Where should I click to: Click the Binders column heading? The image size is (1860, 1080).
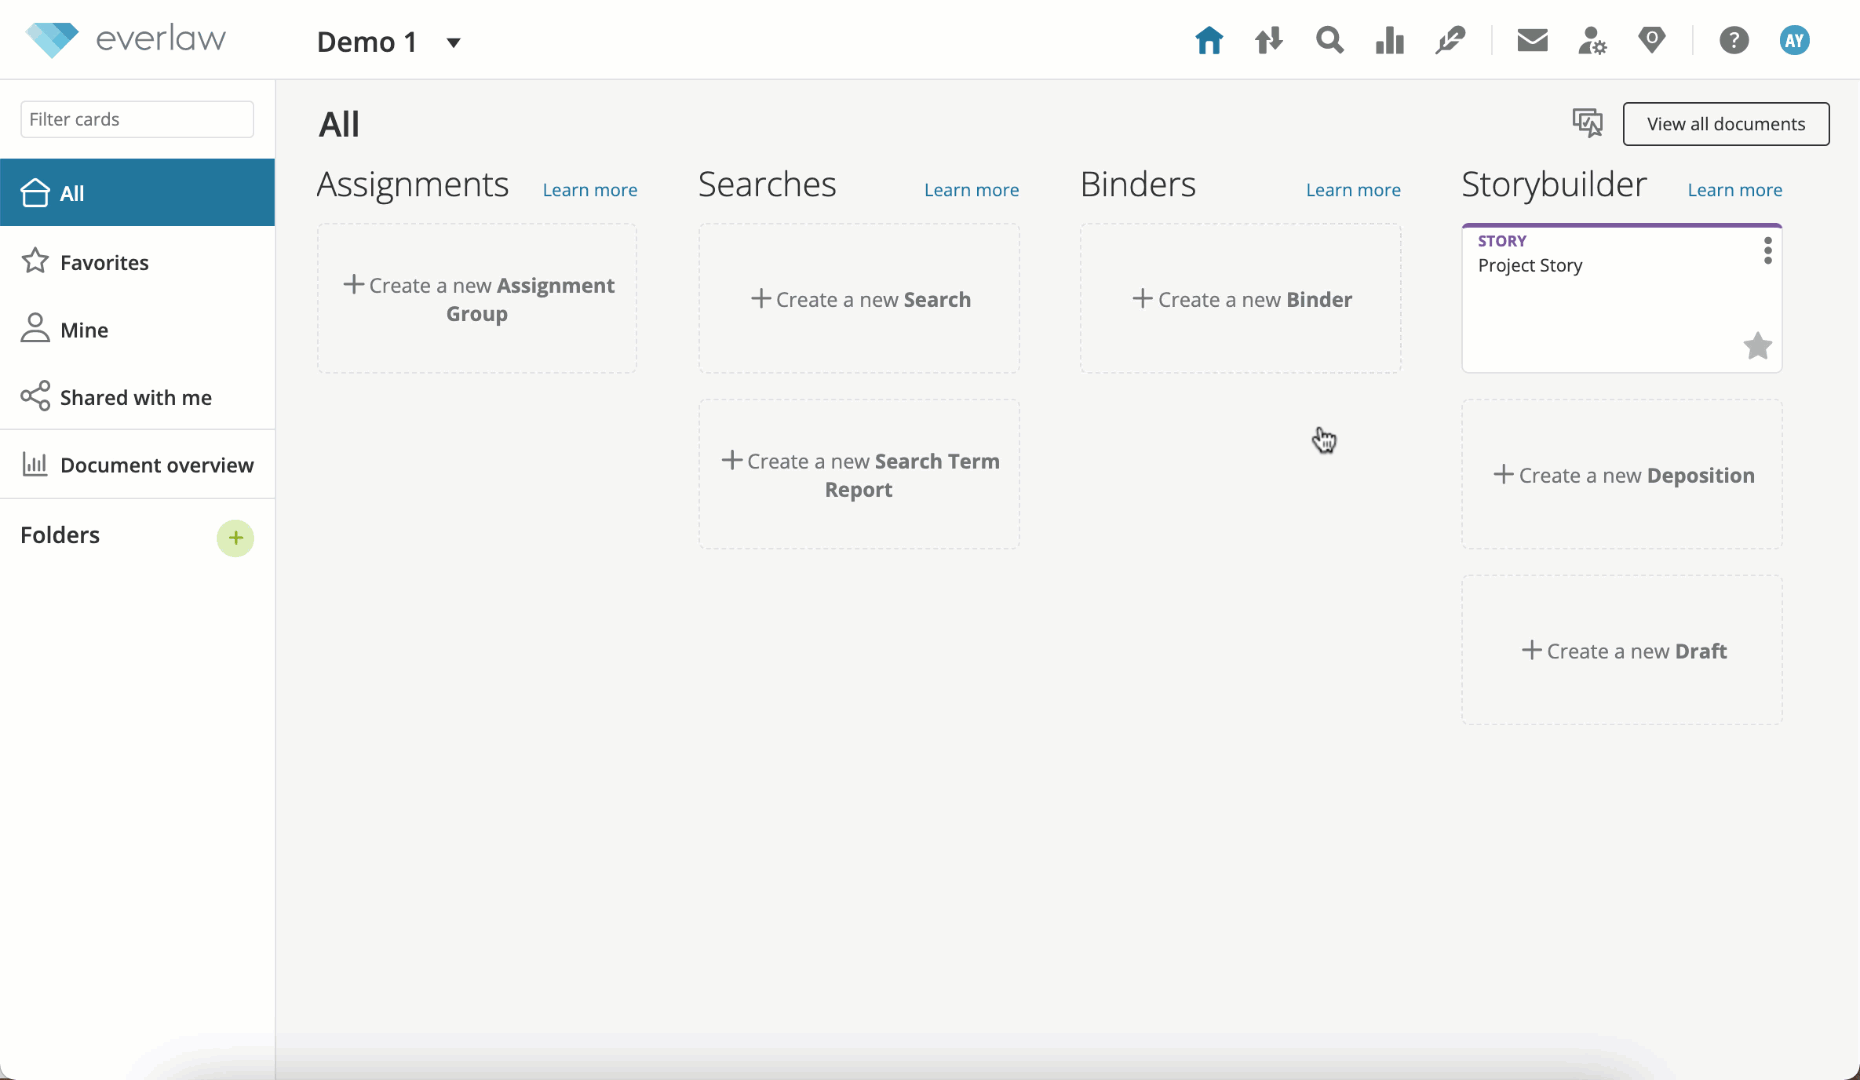click(1138, 185)
